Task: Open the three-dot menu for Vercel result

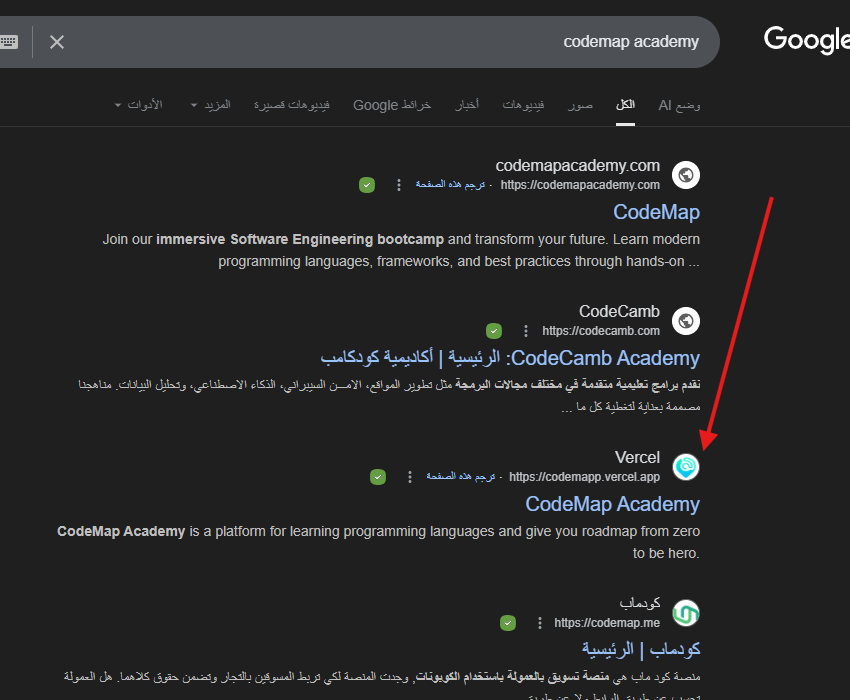Action: [x=410, y=477]
